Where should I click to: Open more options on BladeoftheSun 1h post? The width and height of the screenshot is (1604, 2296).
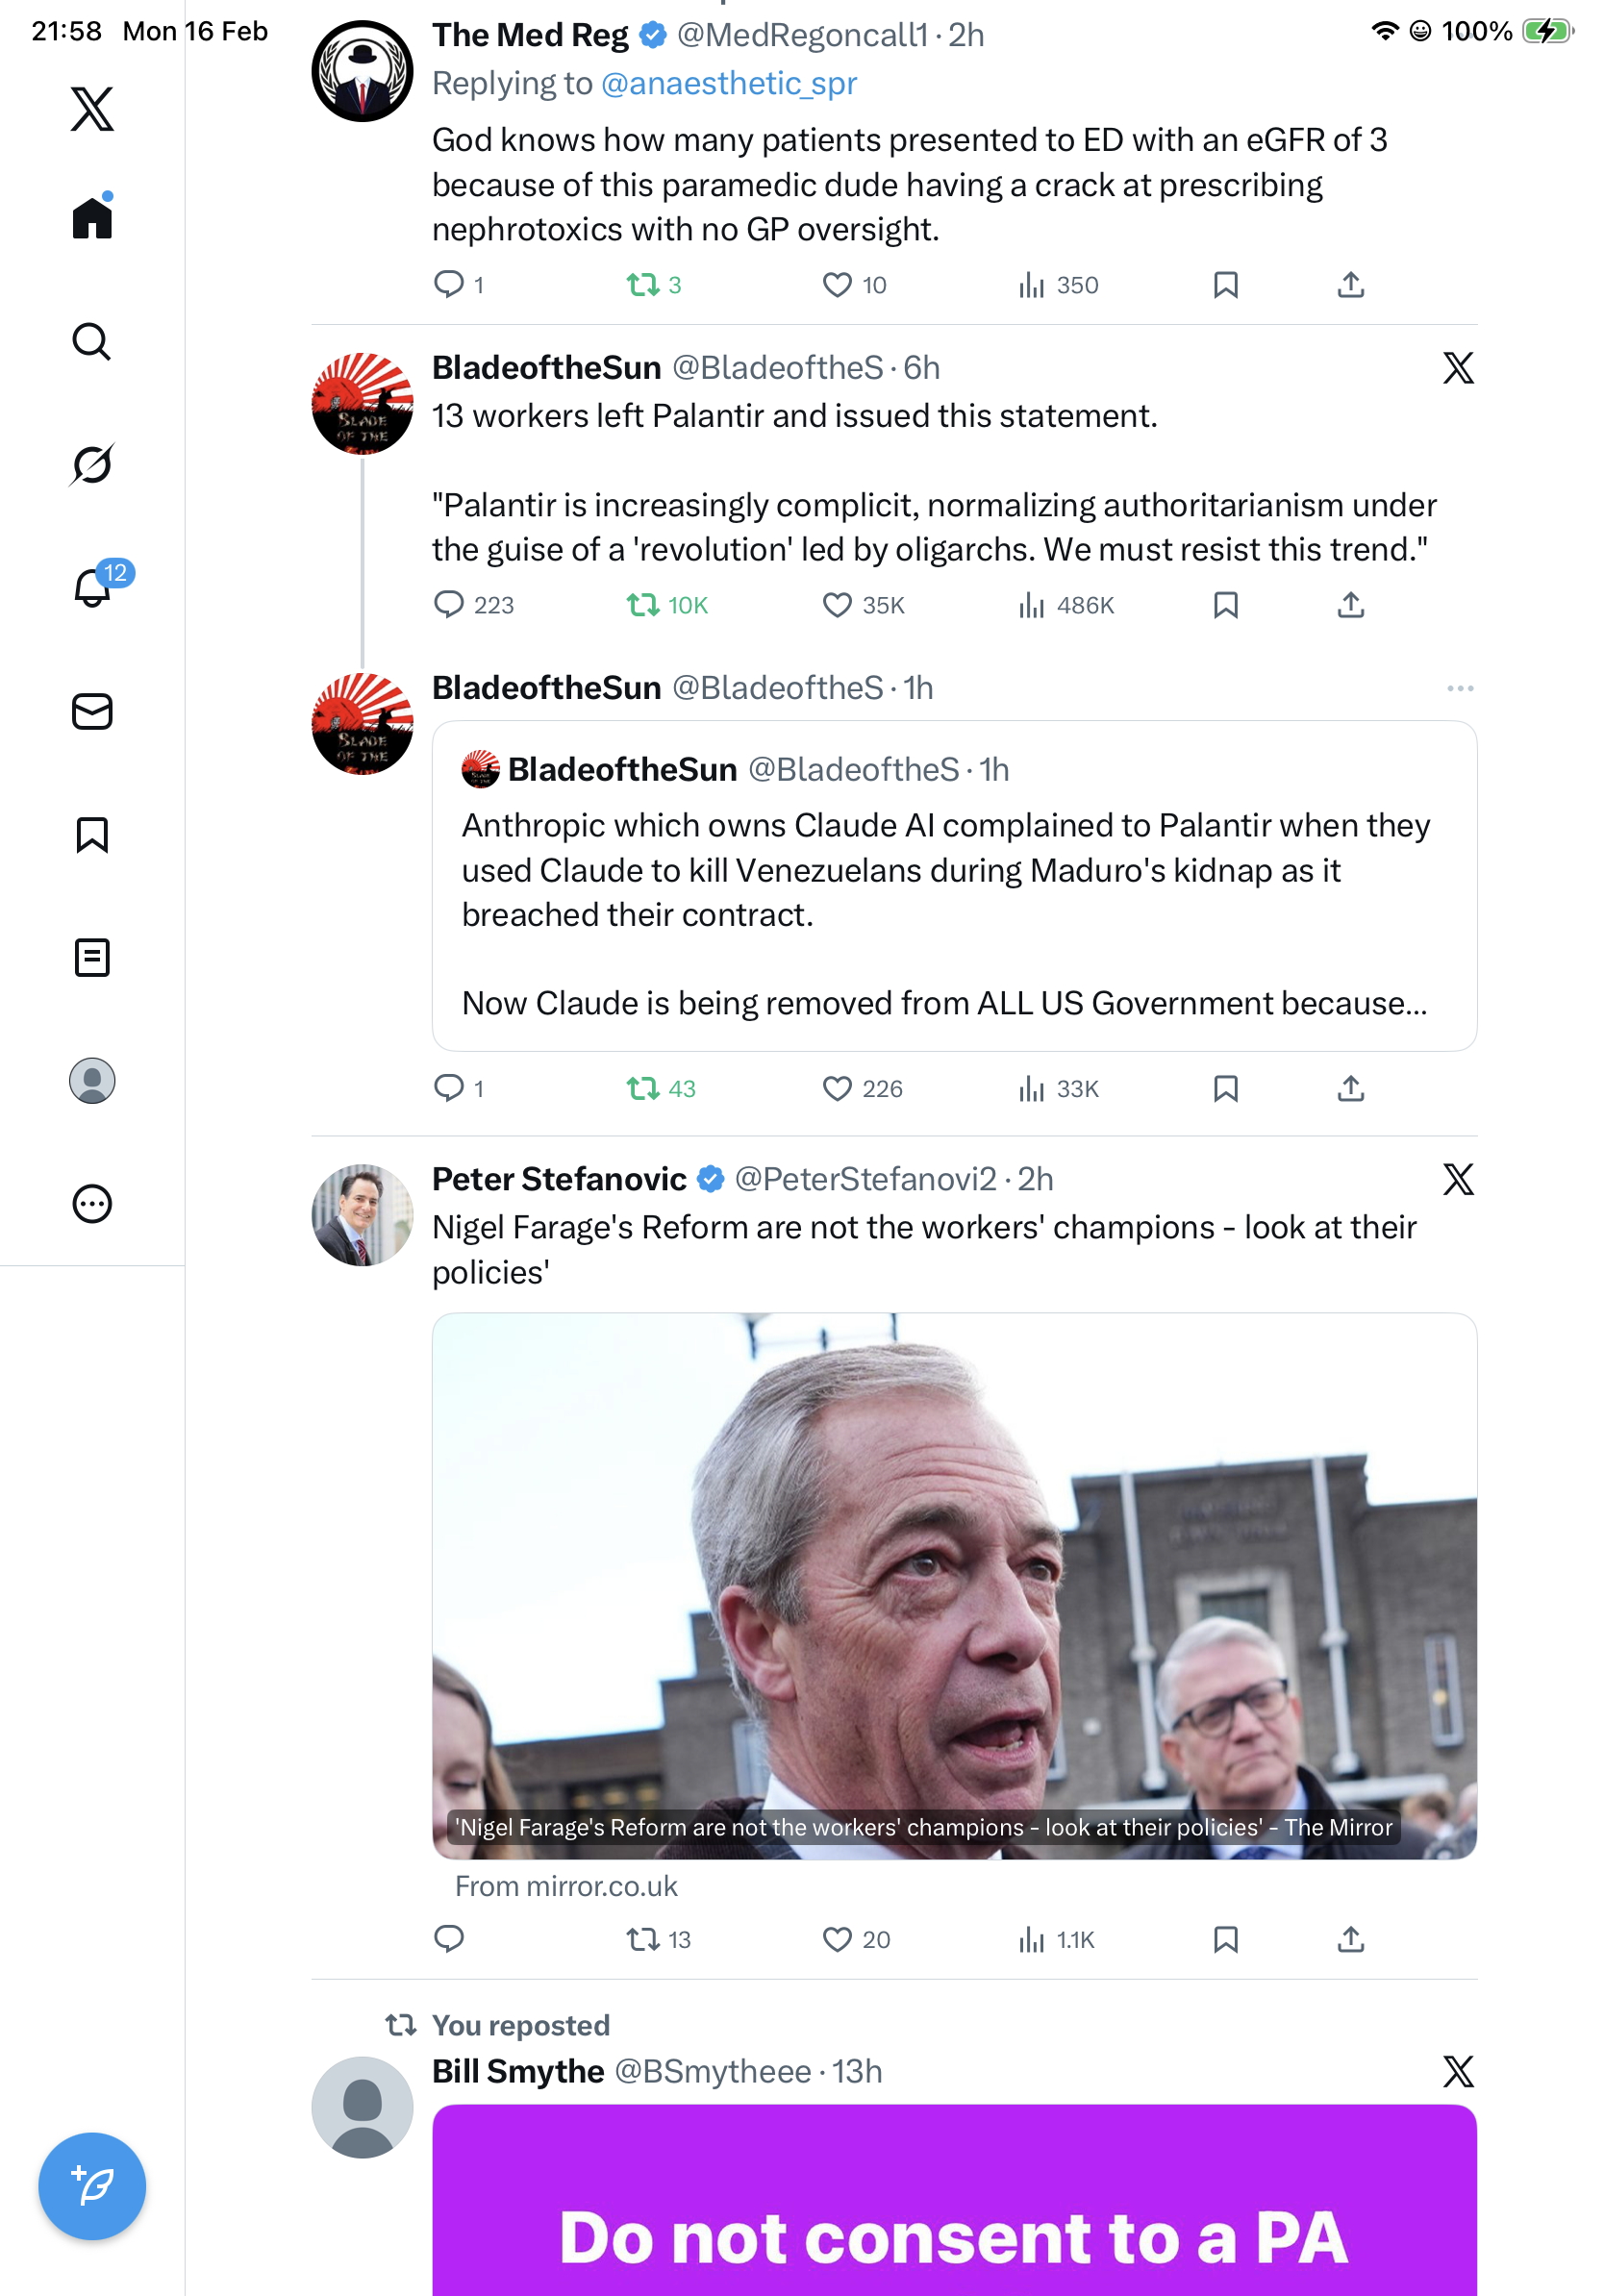[x=1460, y=689]
